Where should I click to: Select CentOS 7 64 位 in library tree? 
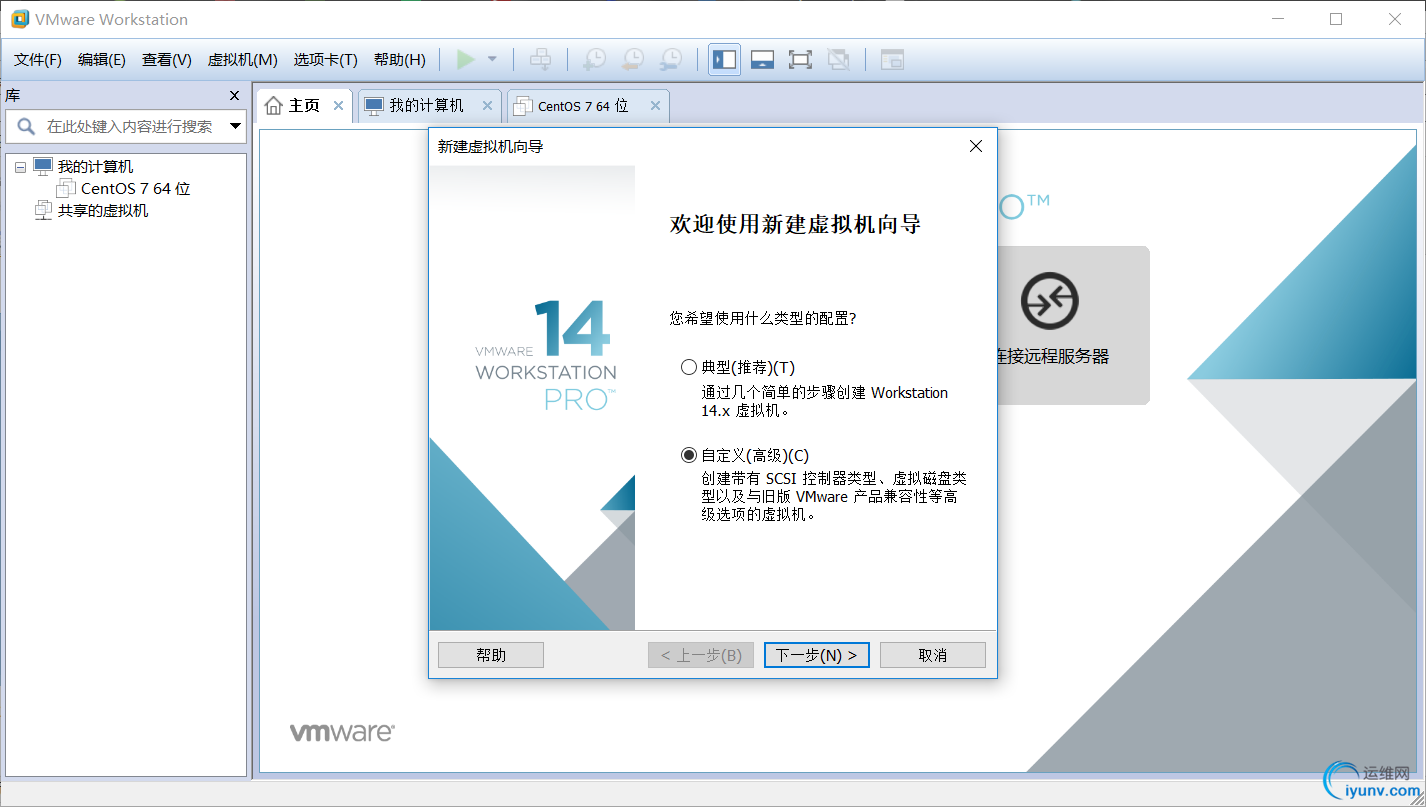tap(136, 189)
